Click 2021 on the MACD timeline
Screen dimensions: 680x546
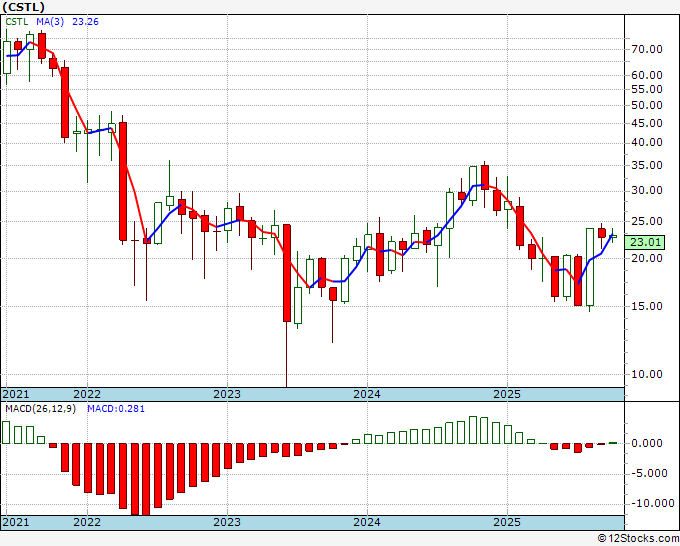16,522
